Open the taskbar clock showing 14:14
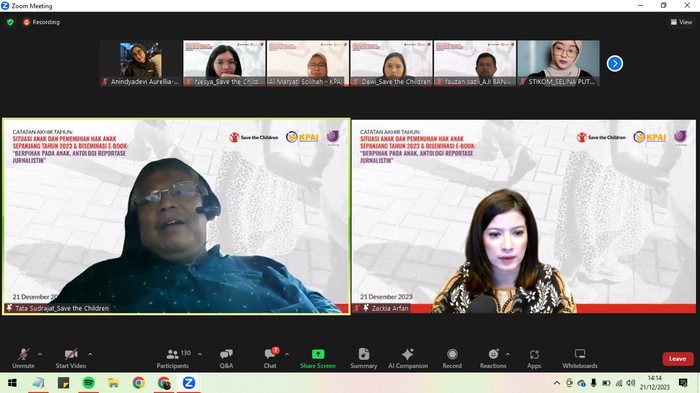 pyautogui.click(x=655, y=383)
